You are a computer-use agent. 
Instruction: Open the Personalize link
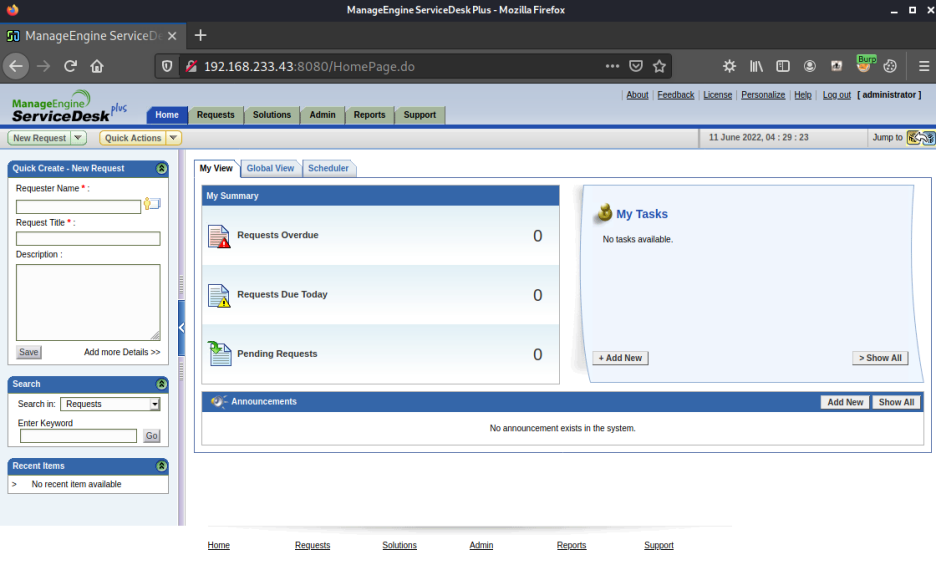(763, 95)
